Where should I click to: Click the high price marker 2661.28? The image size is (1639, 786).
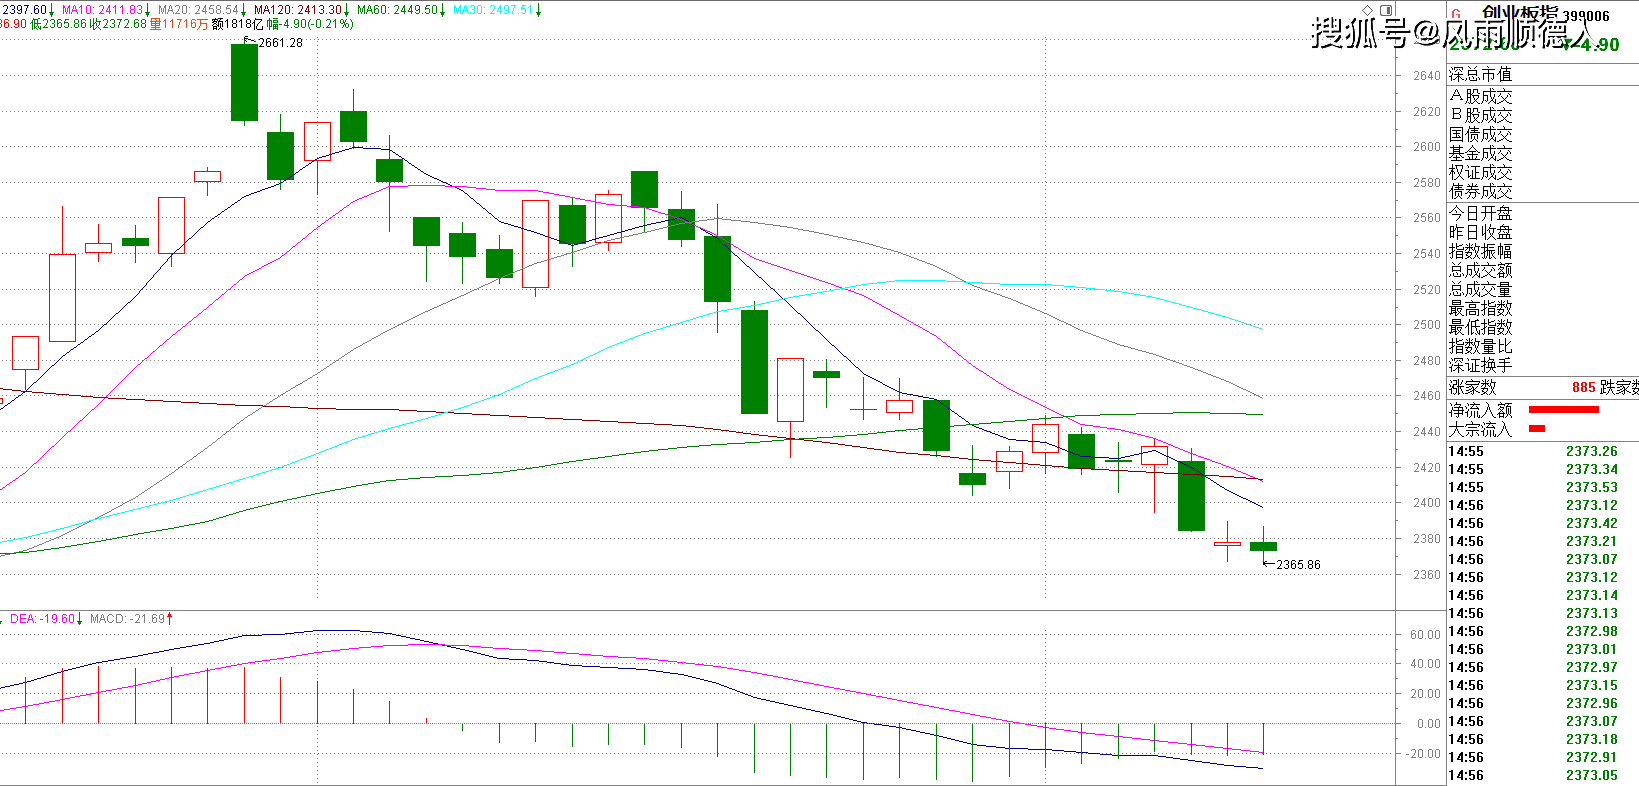(280, 43)
